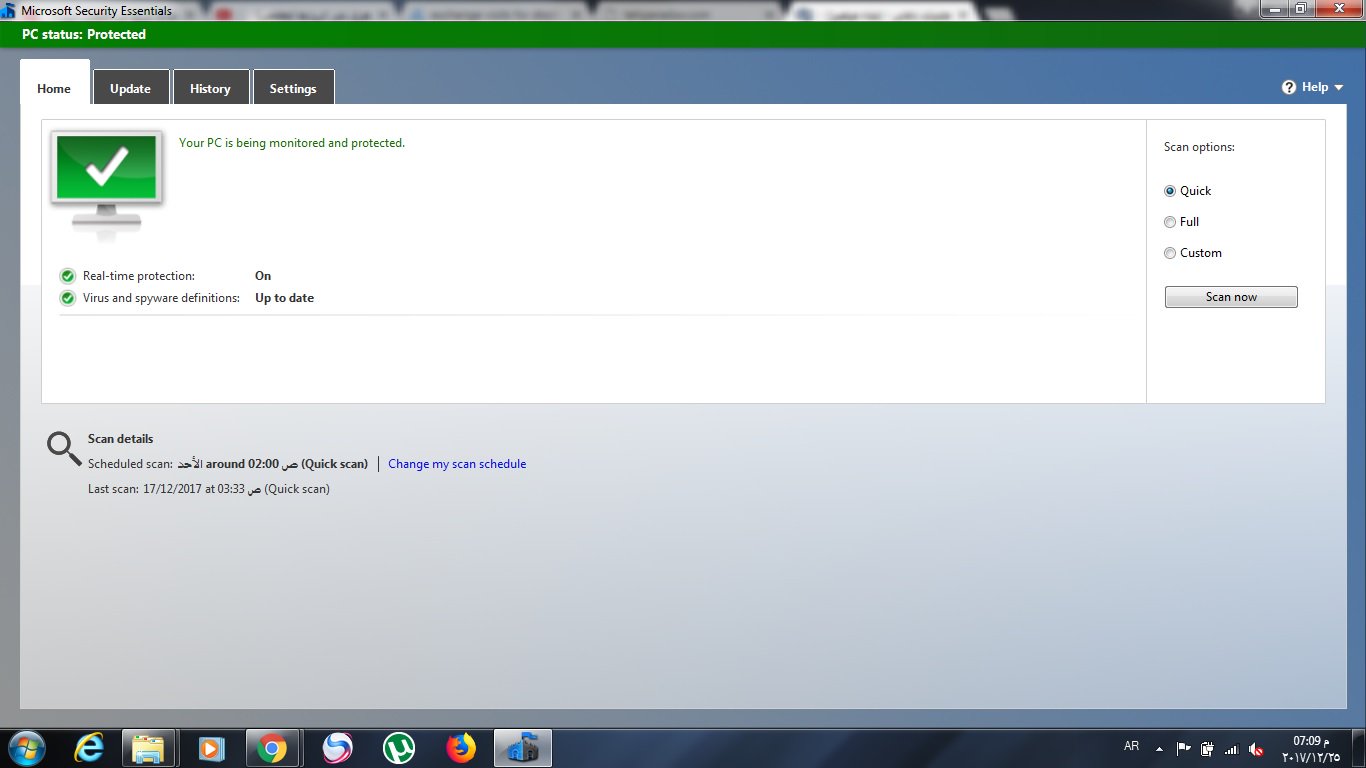Choose the Custom scan radio button
Viewport: 1366px width, 768px height.
tap(1170, 253)
